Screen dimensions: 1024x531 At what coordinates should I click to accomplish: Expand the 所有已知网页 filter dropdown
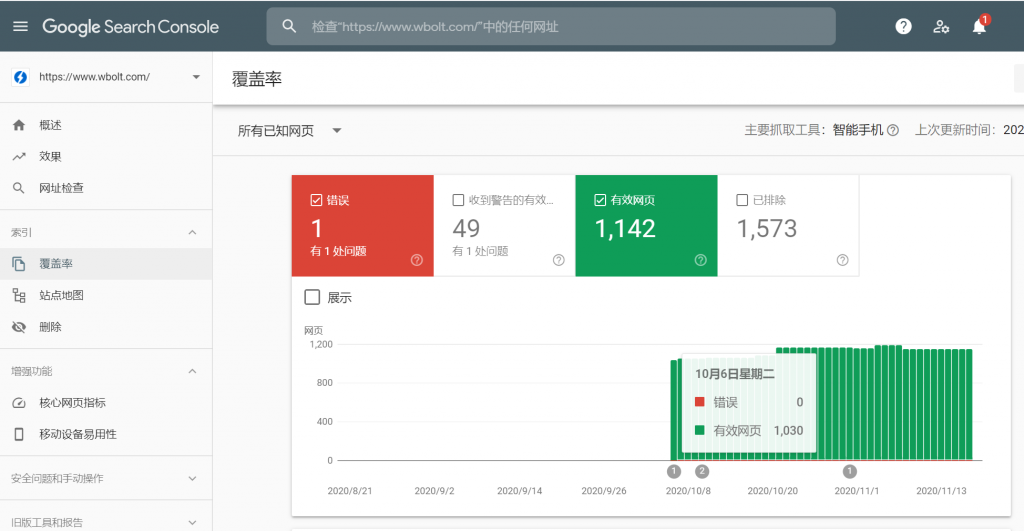[337, 130]
